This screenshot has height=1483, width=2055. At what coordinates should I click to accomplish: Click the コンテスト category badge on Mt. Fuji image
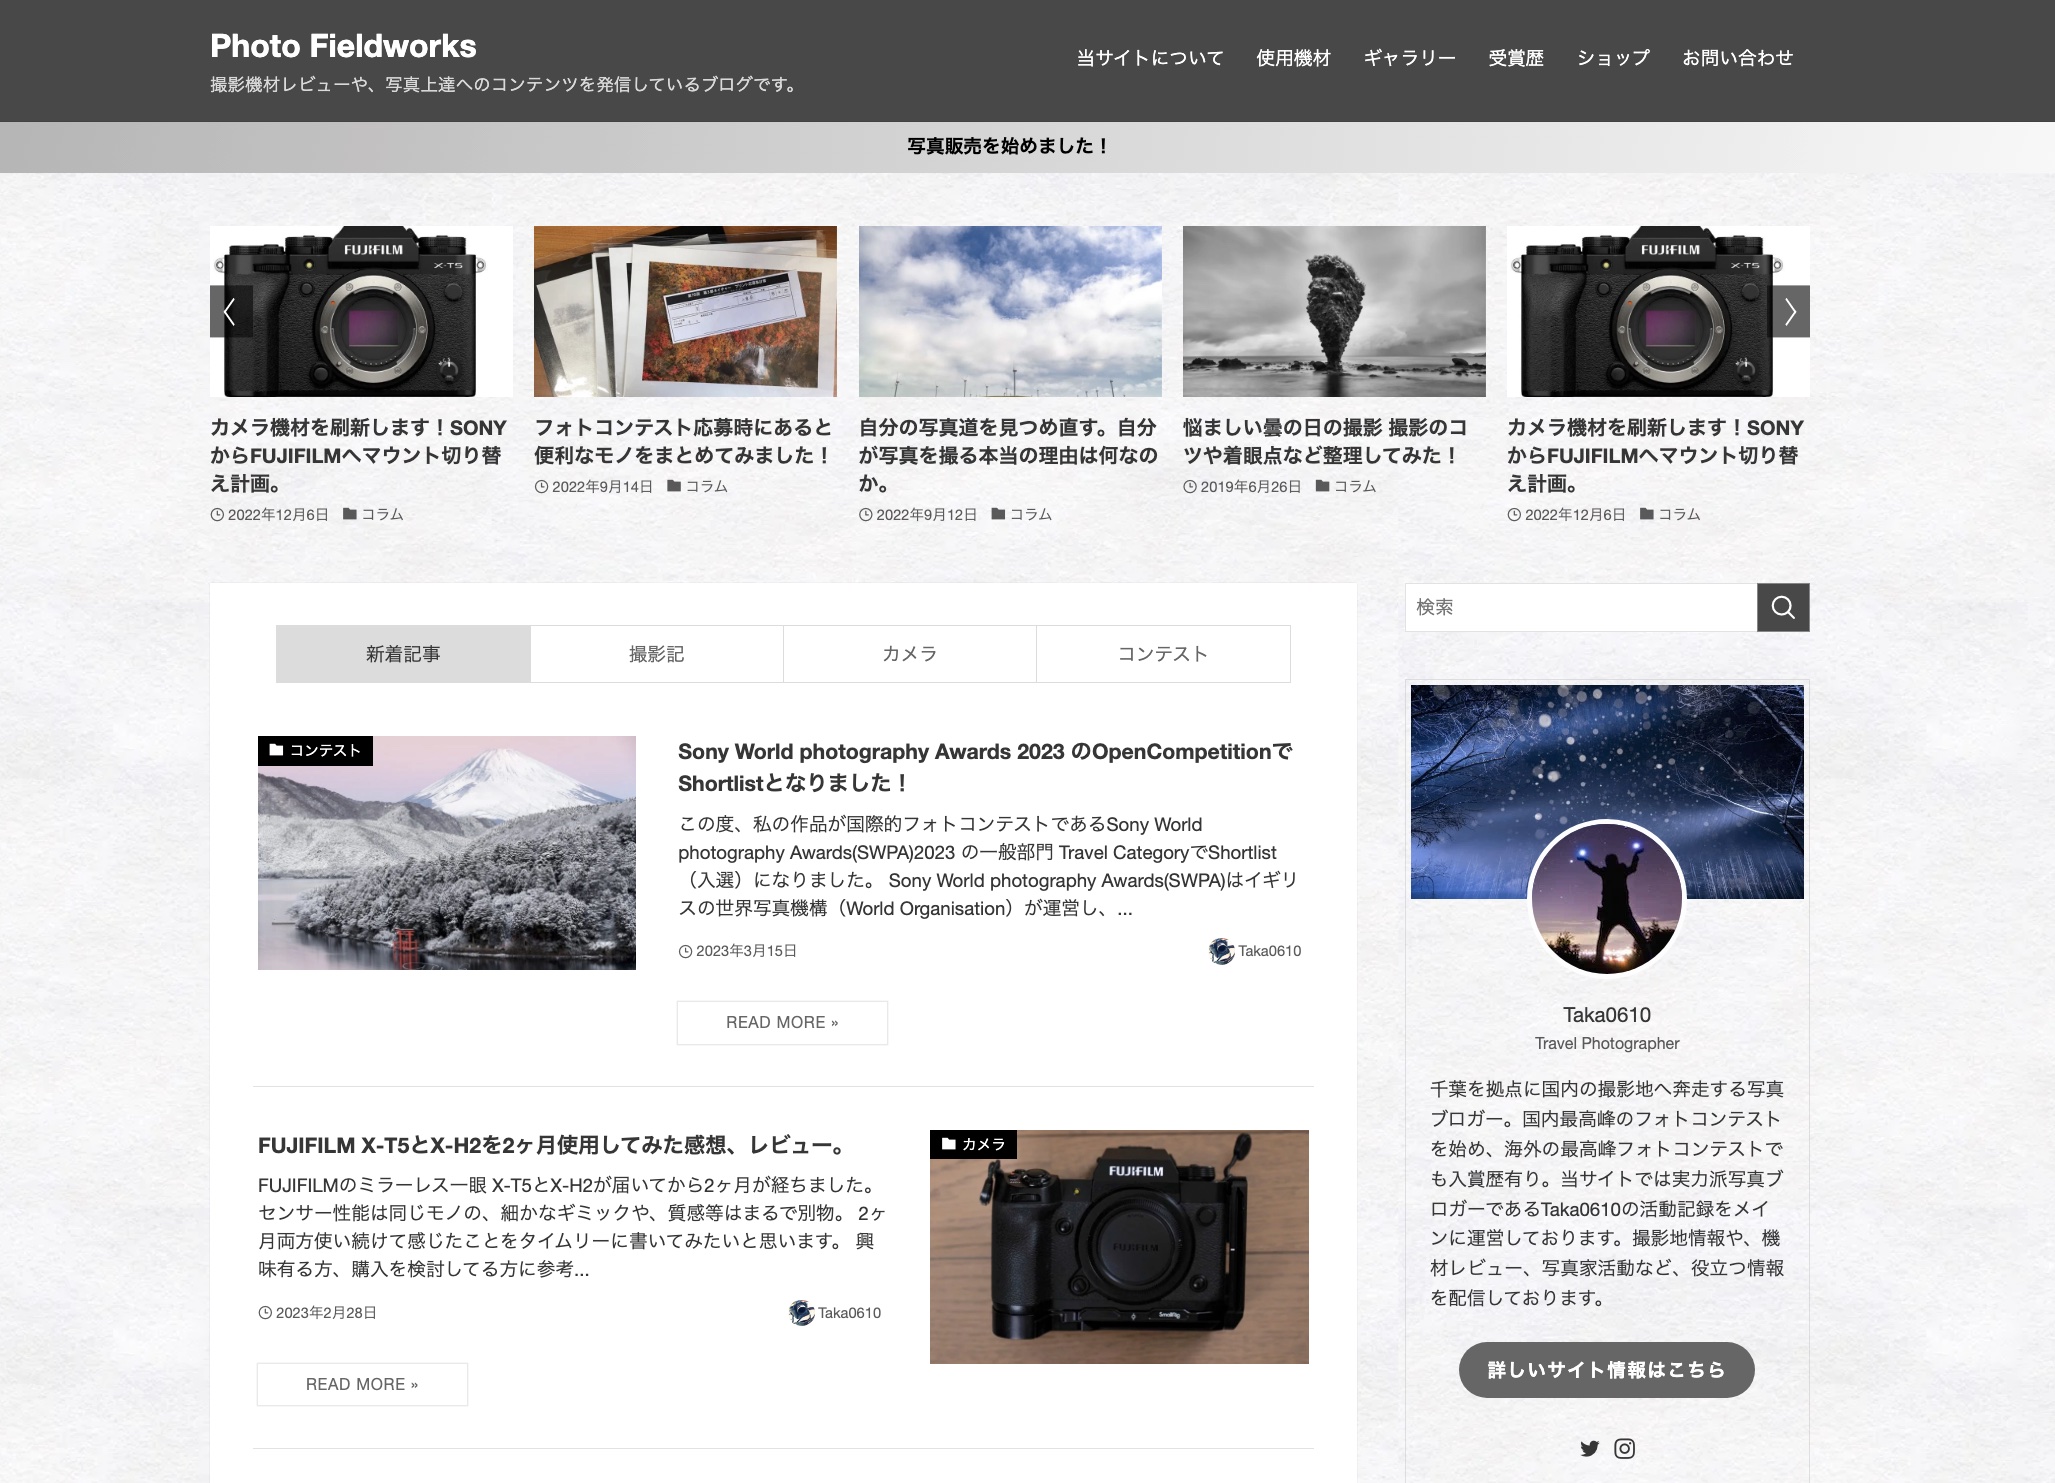click(x=315, y=750)
